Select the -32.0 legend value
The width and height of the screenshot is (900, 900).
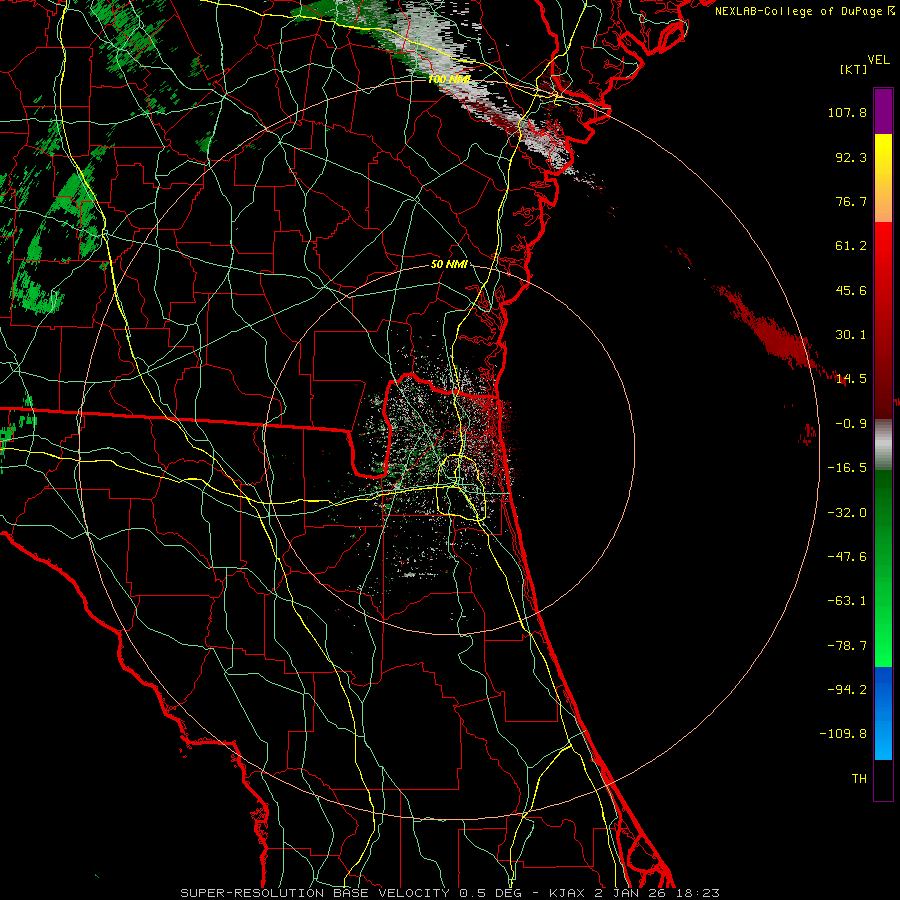(x=847, y=513)
